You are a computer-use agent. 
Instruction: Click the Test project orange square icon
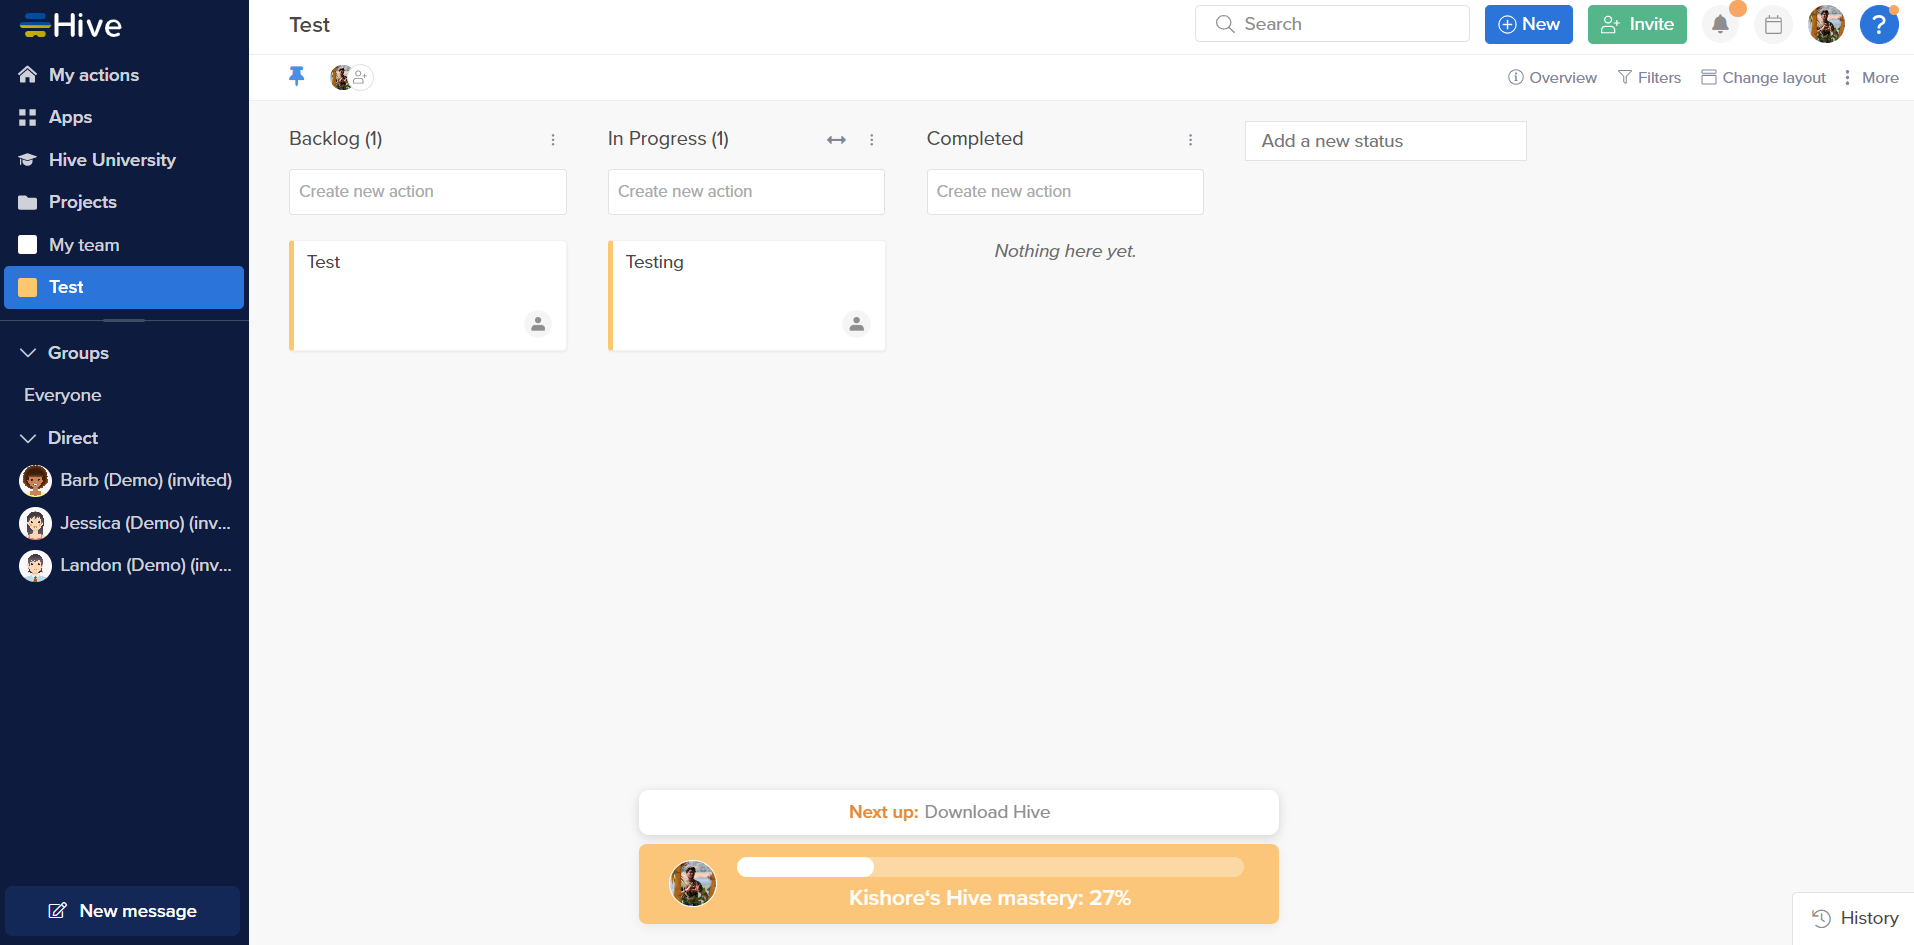(28, 287)
